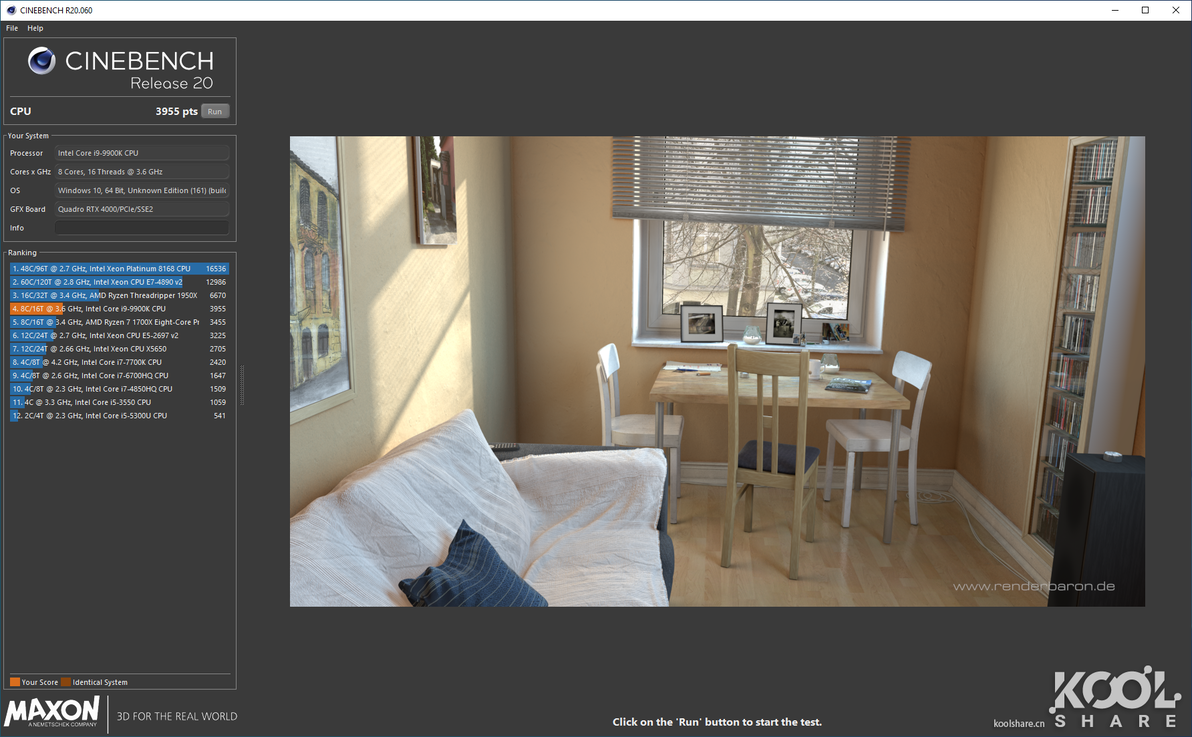Maximize the Cinebench window
Viewport: 1192px width, 737px height.
[1145, 10]
